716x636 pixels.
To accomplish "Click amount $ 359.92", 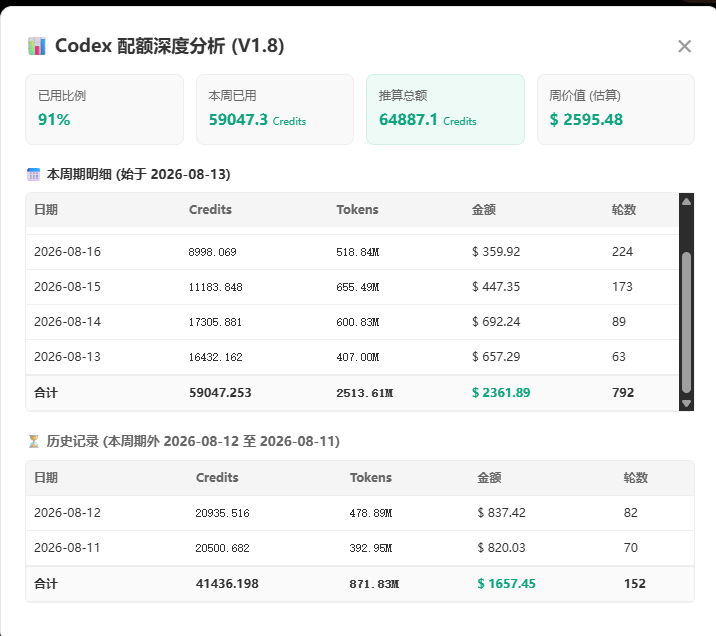I will (x=496, y=252).
